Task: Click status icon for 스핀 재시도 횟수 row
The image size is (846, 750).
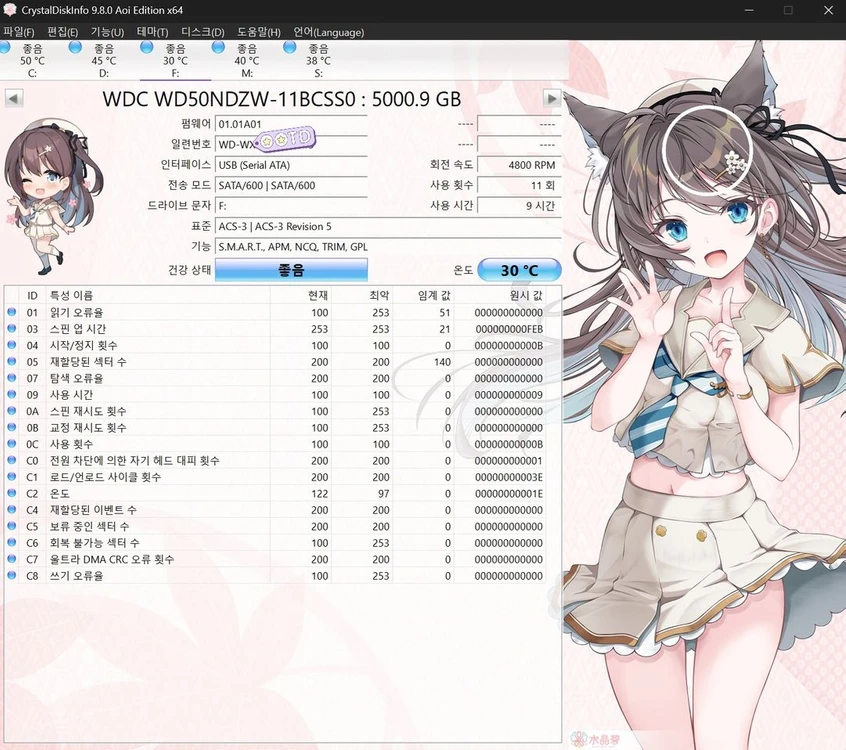Action: (x=12, y=411)
